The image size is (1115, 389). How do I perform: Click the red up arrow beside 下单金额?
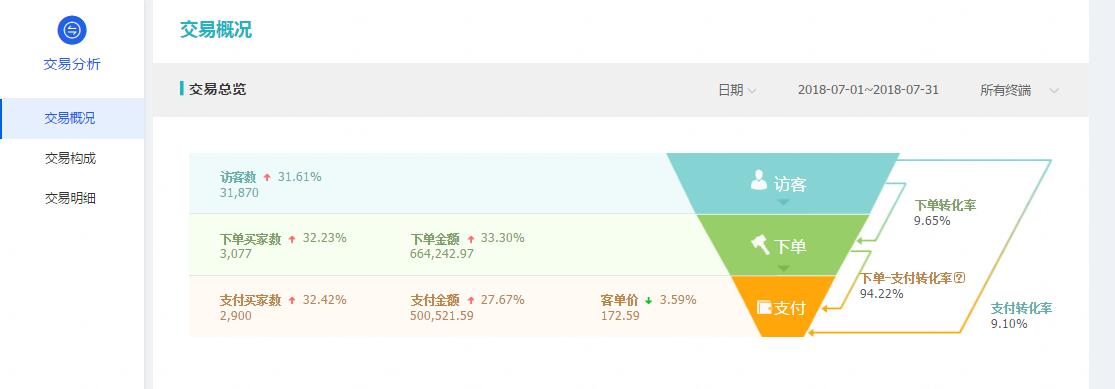pos(471,239)
